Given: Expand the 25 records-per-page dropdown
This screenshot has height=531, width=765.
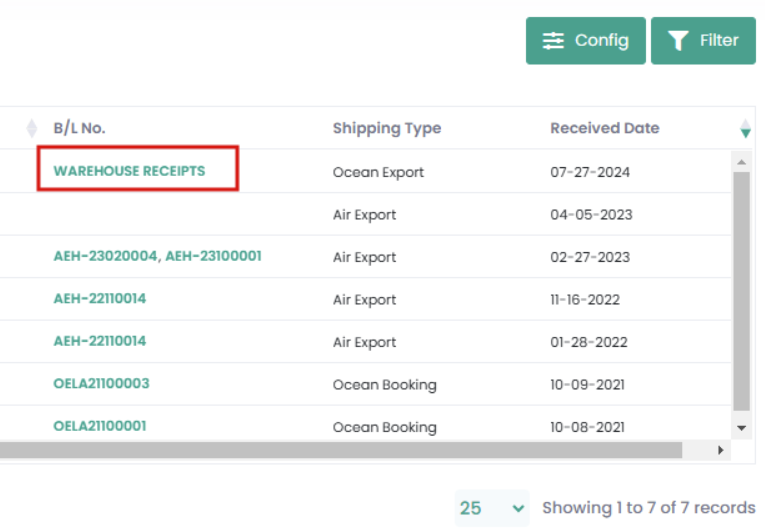Looking at the screenshot, I should click(492, 508).
